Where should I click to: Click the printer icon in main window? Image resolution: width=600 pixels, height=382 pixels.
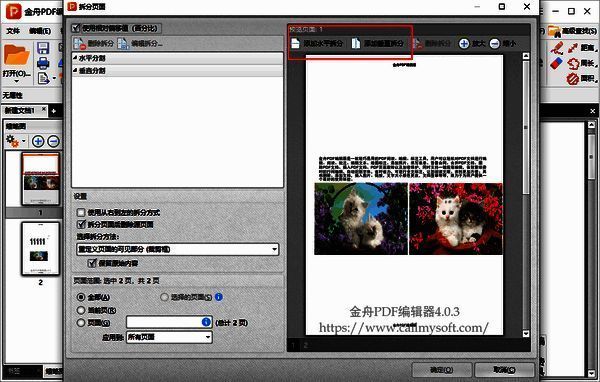43,63
